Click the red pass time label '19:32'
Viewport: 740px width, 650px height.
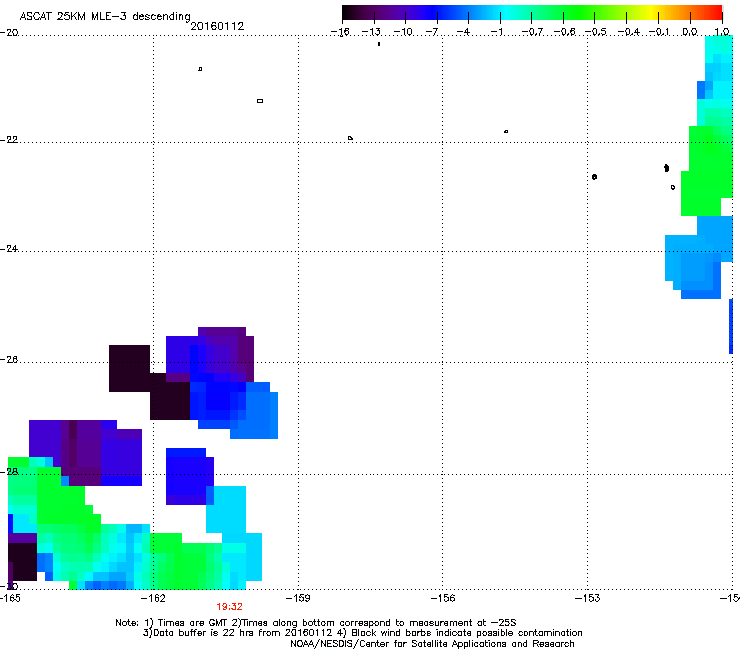229,607
